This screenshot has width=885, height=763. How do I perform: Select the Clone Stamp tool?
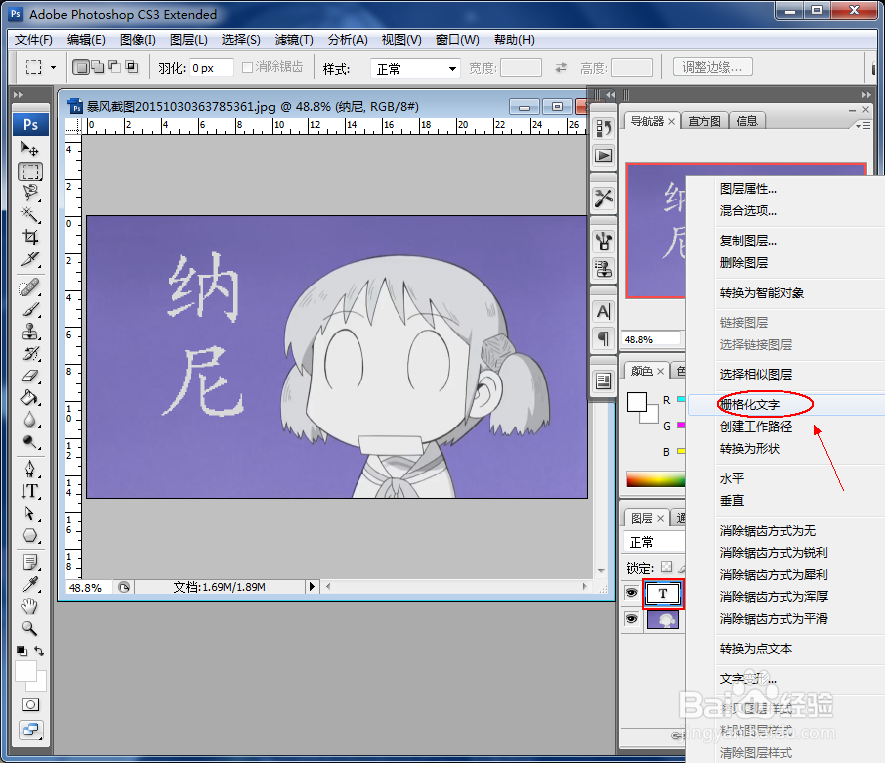click(x=30, y=332)
